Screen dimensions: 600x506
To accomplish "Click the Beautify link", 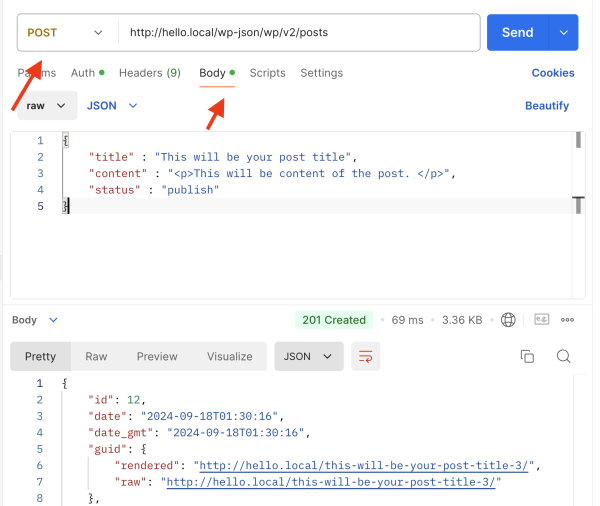I will coord(546,105).
